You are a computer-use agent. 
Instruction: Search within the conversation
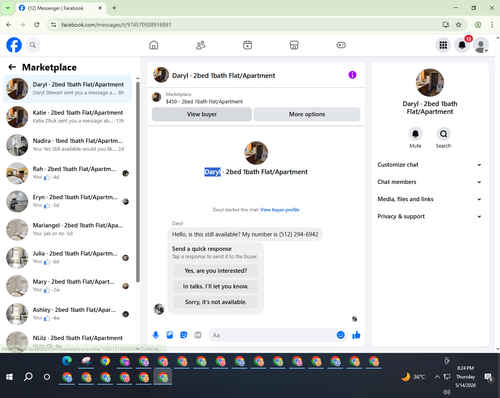pyautogui.click(x=443, y=134)
